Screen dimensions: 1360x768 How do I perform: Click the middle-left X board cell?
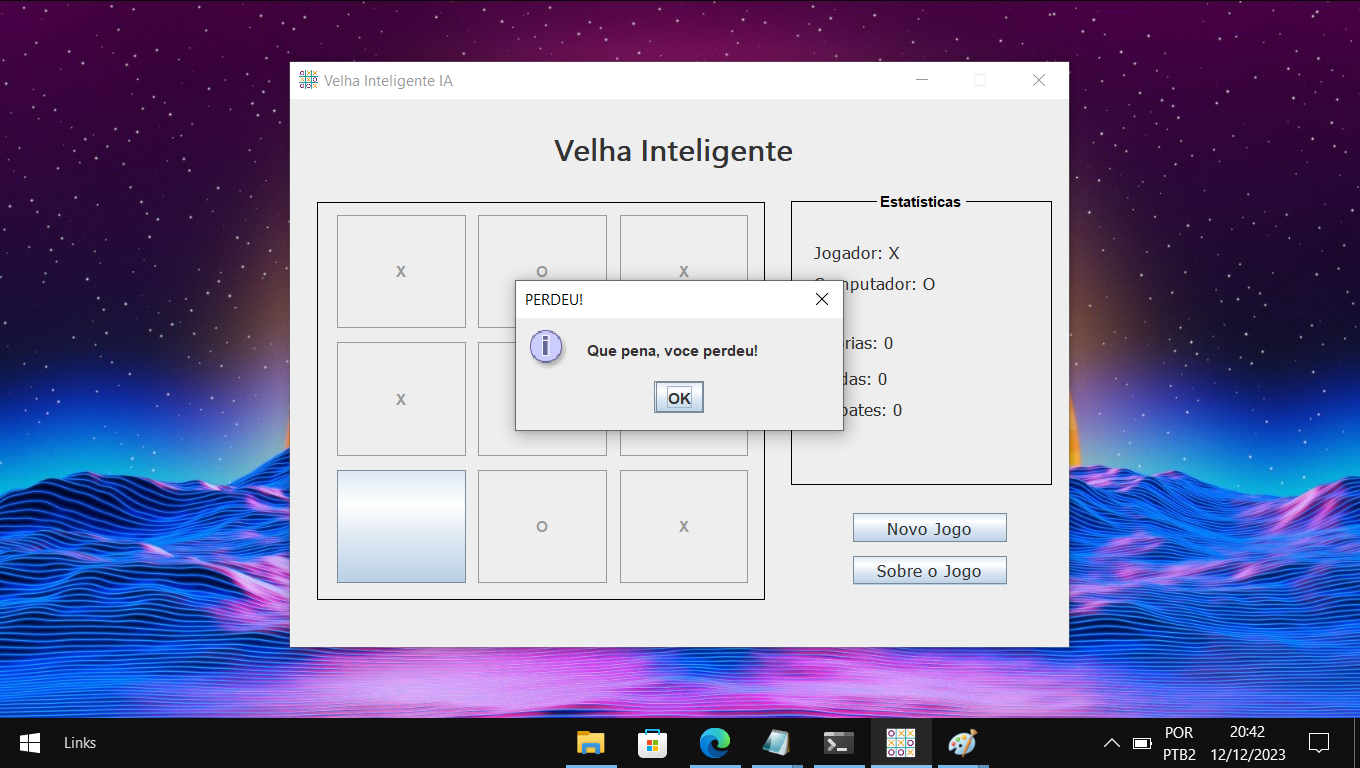401,399
